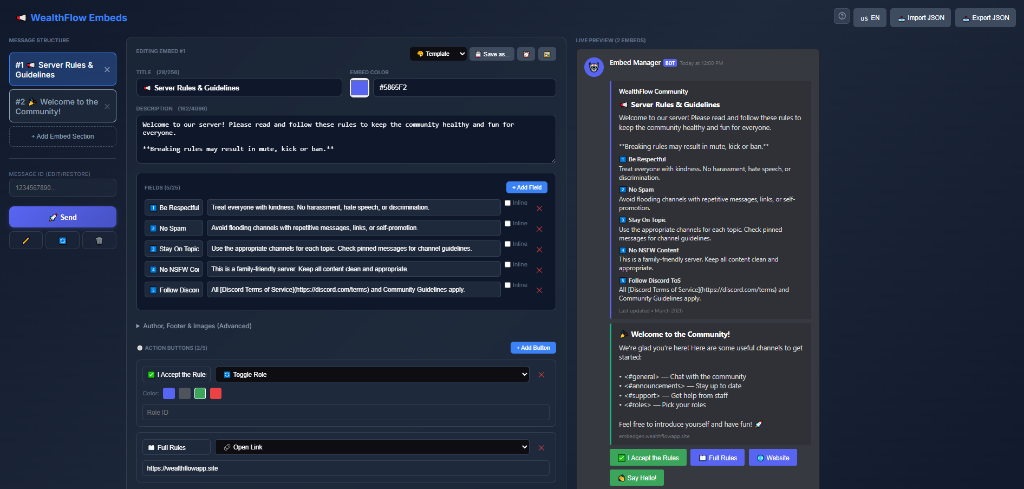Click the I Accept the Rule label input
Image resolution: width=1024 pixels, height=489 pixels.
(176, 375)
